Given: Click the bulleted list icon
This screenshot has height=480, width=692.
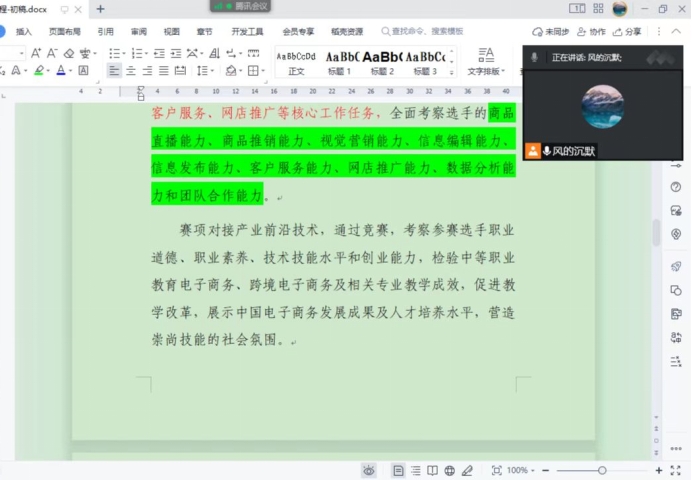Looking at the screenshot, I should pos(114,53).
